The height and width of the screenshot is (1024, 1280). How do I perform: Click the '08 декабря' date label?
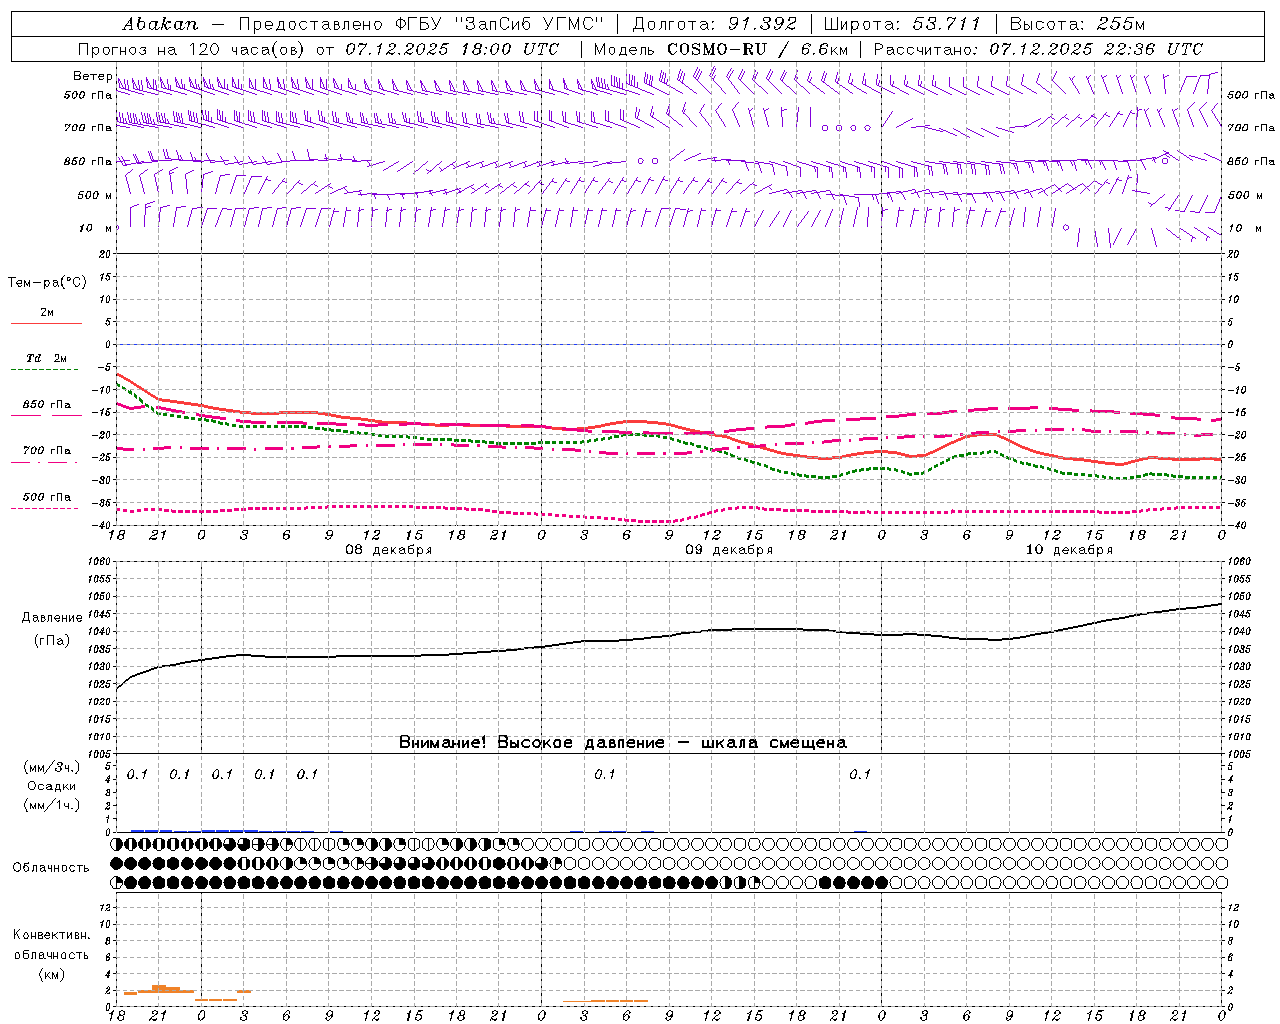point(388,549)
